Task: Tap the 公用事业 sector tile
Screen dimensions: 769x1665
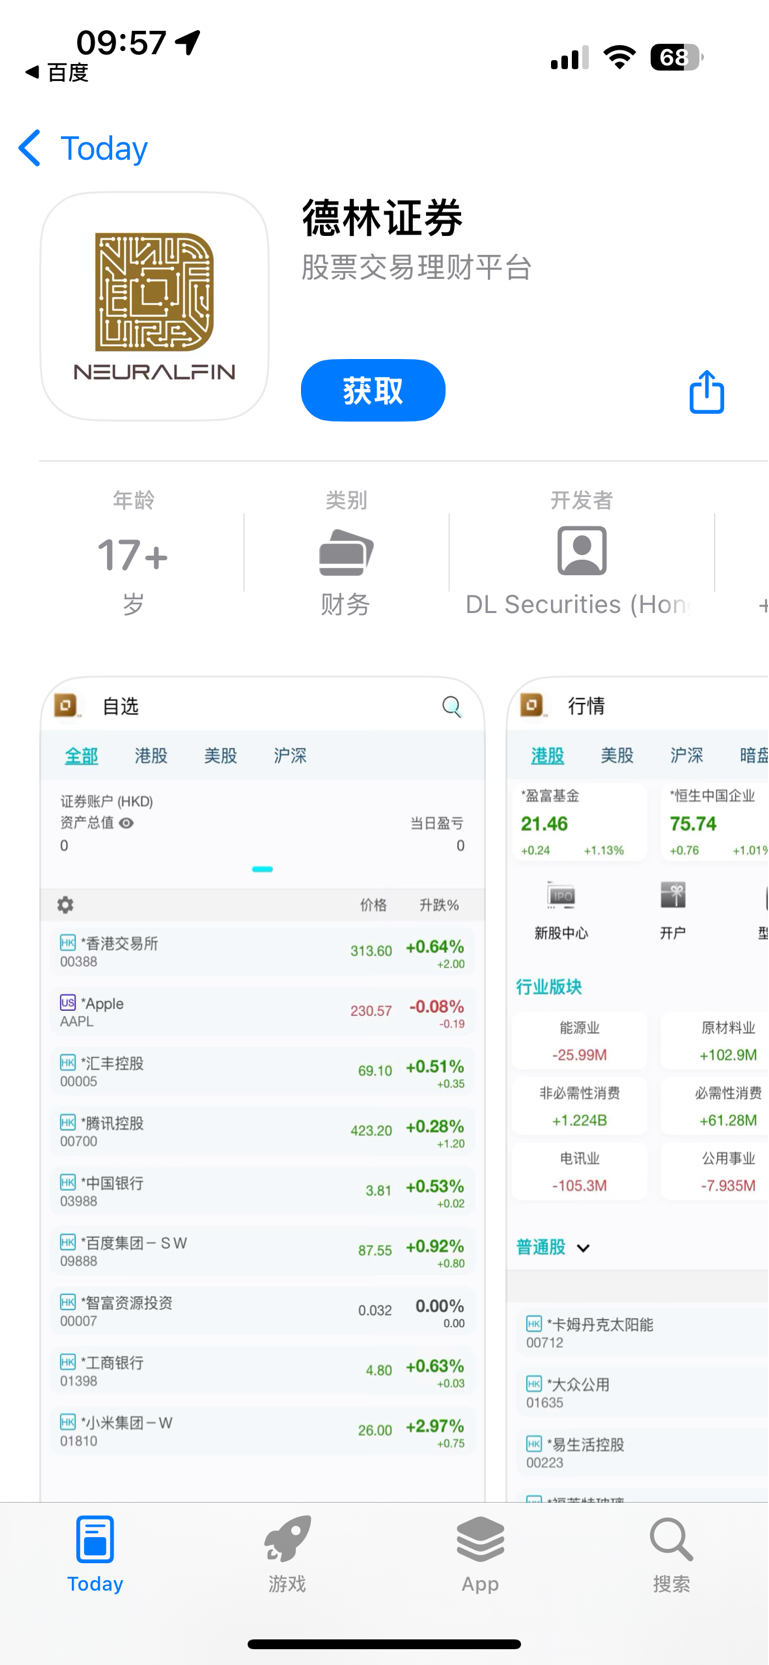Action: 716,1171
